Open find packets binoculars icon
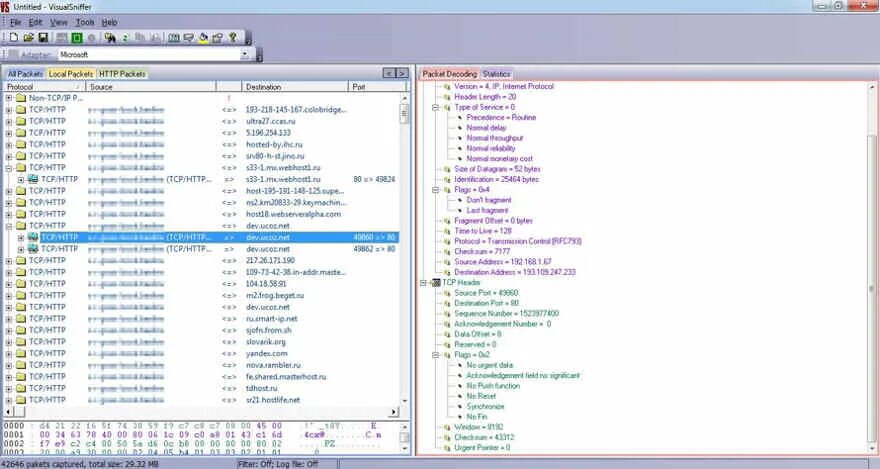 pyautogui.click(x=110, y=38)
